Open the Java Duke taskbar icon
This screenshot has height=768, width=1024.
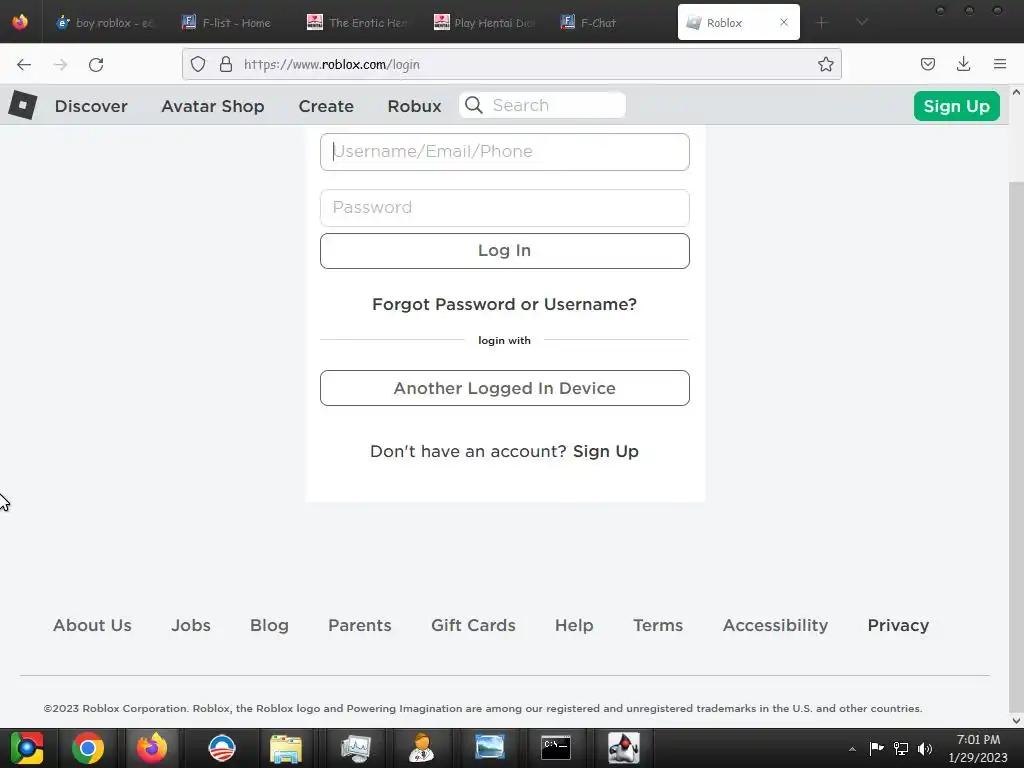tap(623, 748)
